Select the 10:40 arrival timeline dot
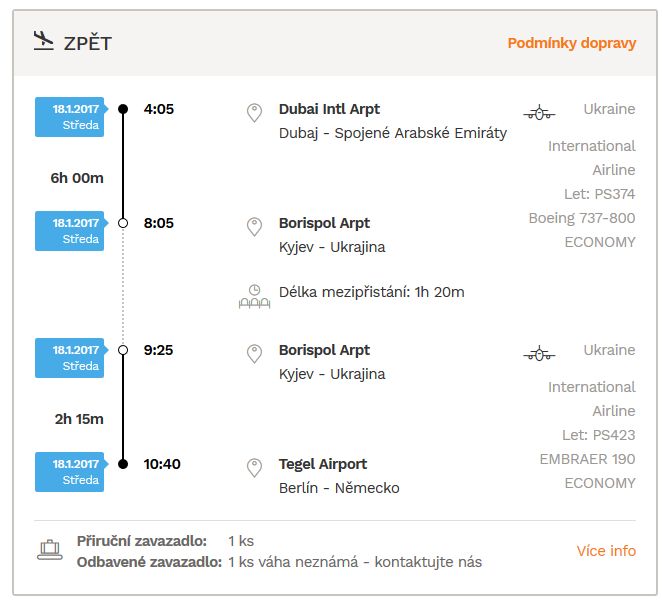This screenshot has width=662, height=603. [x=123, y=464]
